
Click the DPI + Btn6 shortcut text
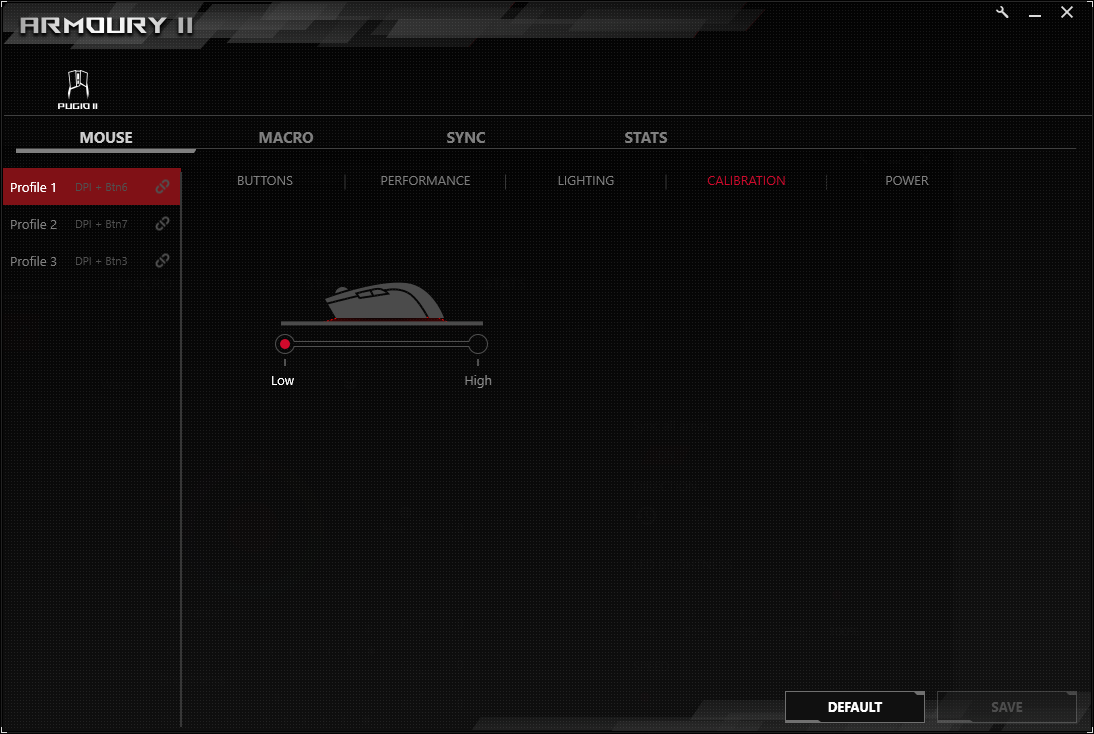pos(101,187)
